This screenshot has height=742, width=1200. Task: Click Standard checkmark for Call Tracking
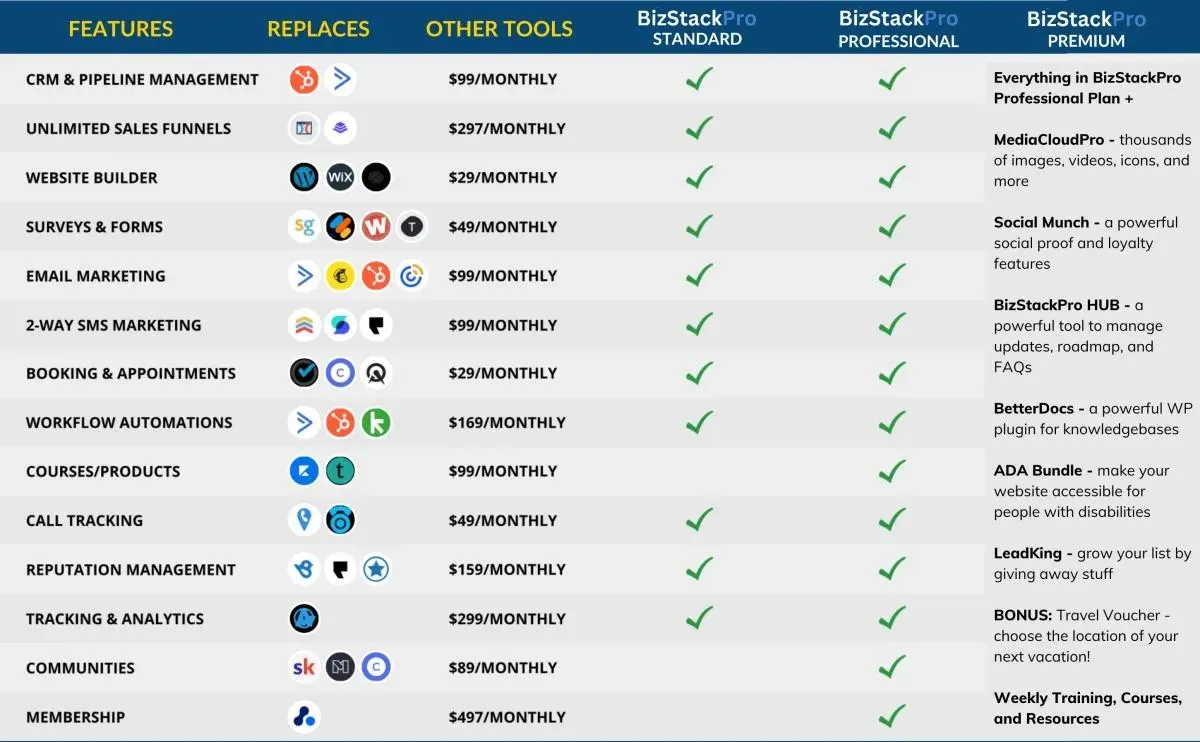[700, 519]
